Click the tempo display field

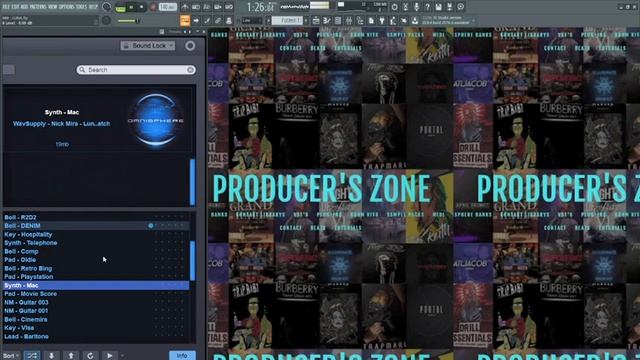pyautogui.click(x=168, y=7)
